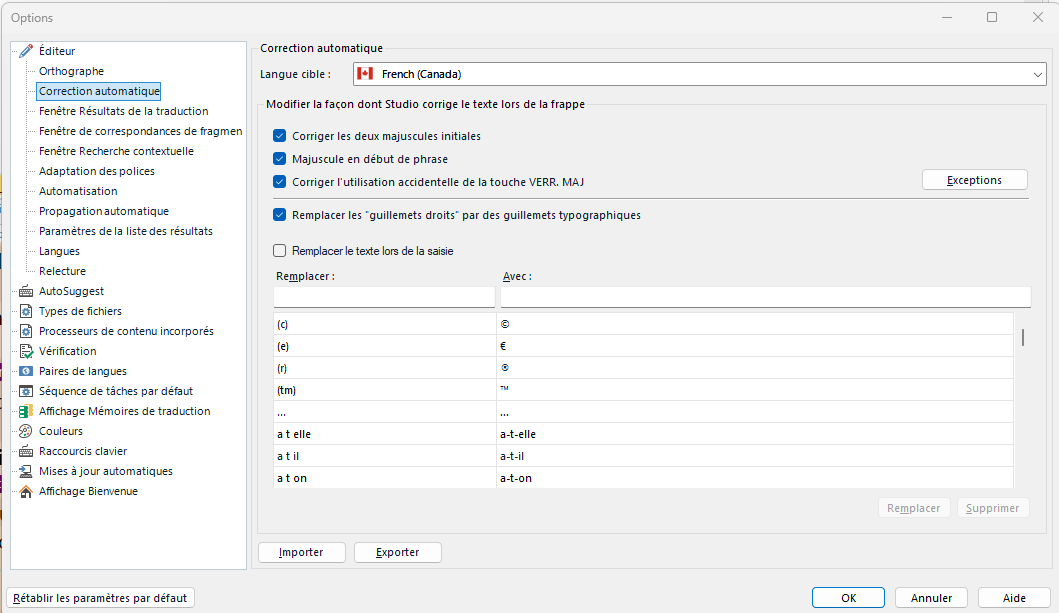Image resolution: width=1059 pixels, height=613 pixels.
Task: Open the Langue cible dropdown
Action: click(x=1038, y=73)
